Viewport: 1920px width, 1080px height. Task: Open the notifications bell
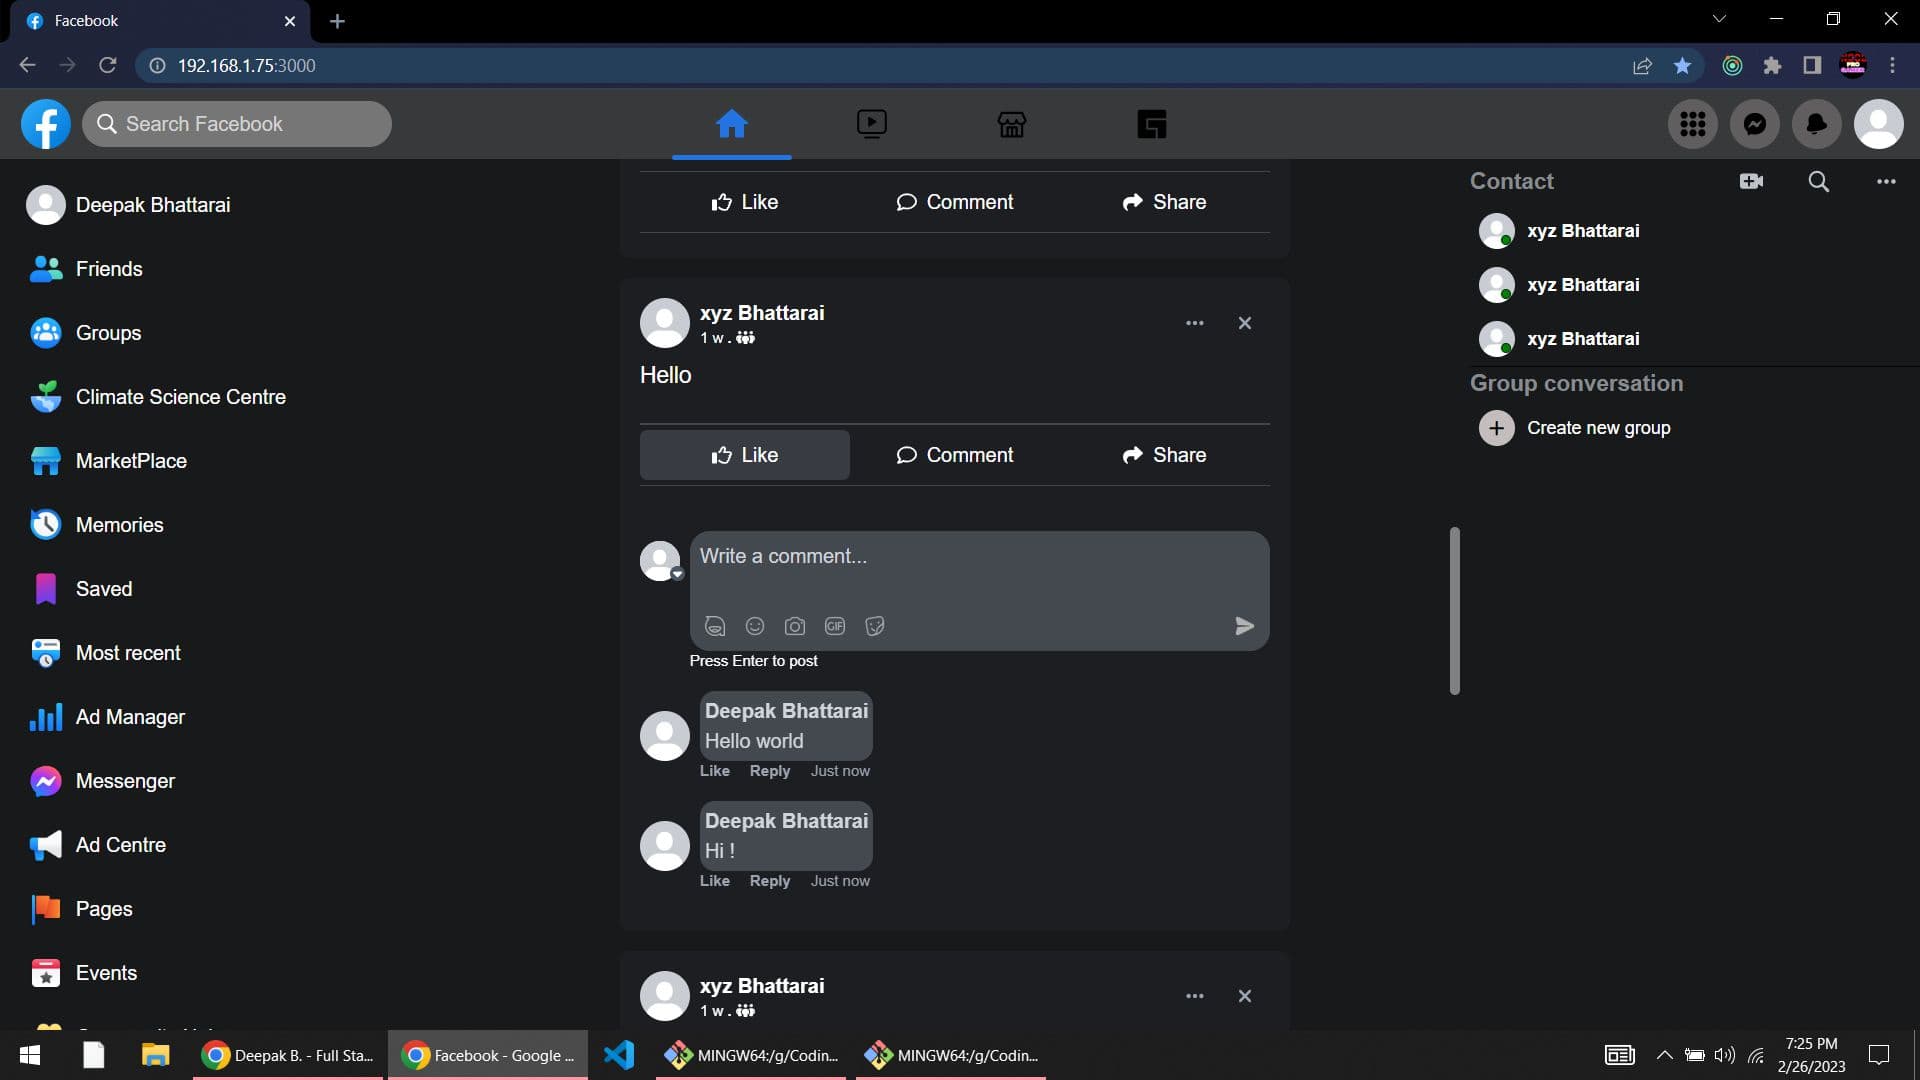click(x=1816, y=124)
